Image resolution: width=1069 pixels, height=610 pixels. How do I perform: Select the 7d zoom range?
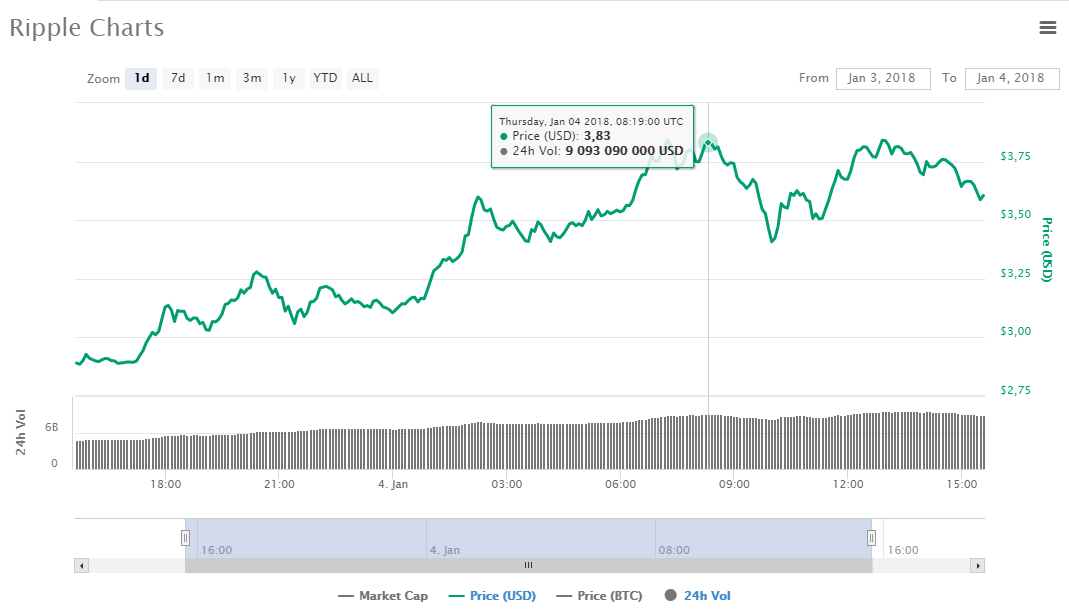(178, 78)
